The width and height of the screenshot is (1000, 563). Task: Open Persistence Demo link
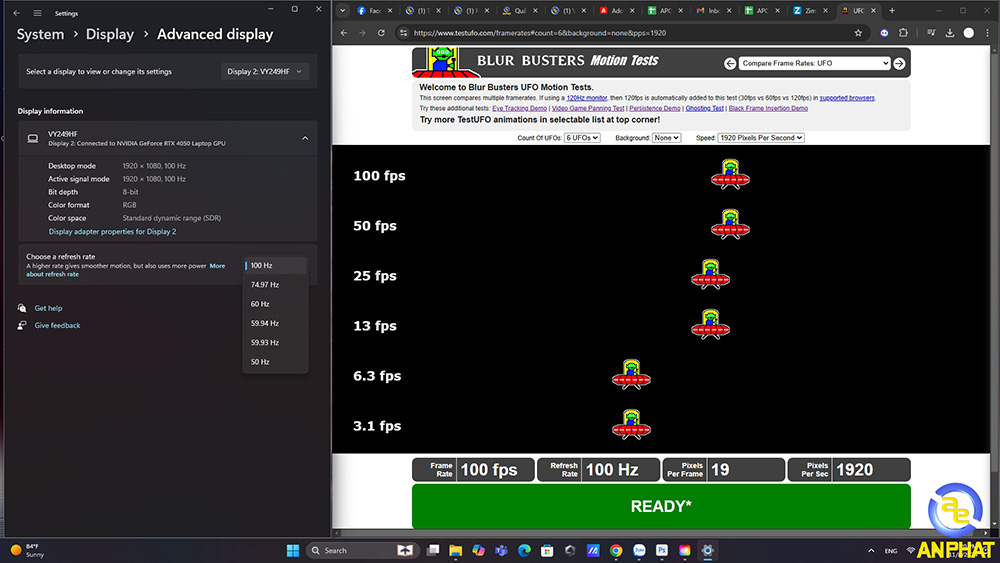655,108
